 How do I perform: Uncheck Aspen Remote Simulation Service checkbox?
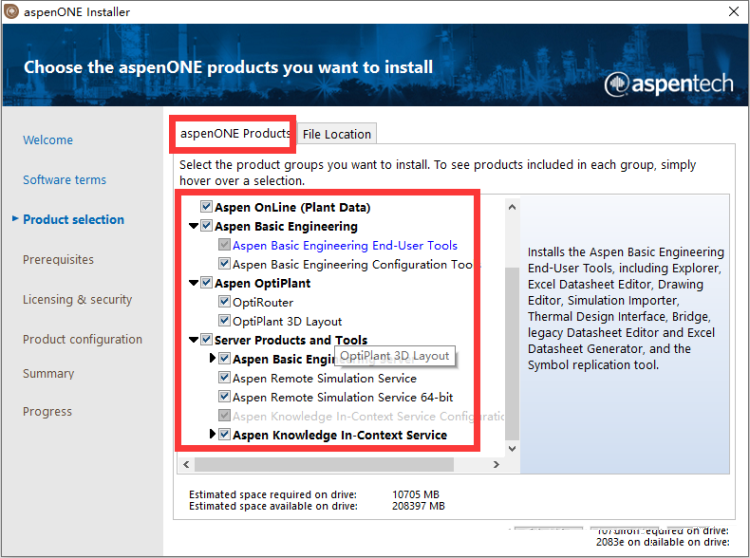[x=224, y=377]
